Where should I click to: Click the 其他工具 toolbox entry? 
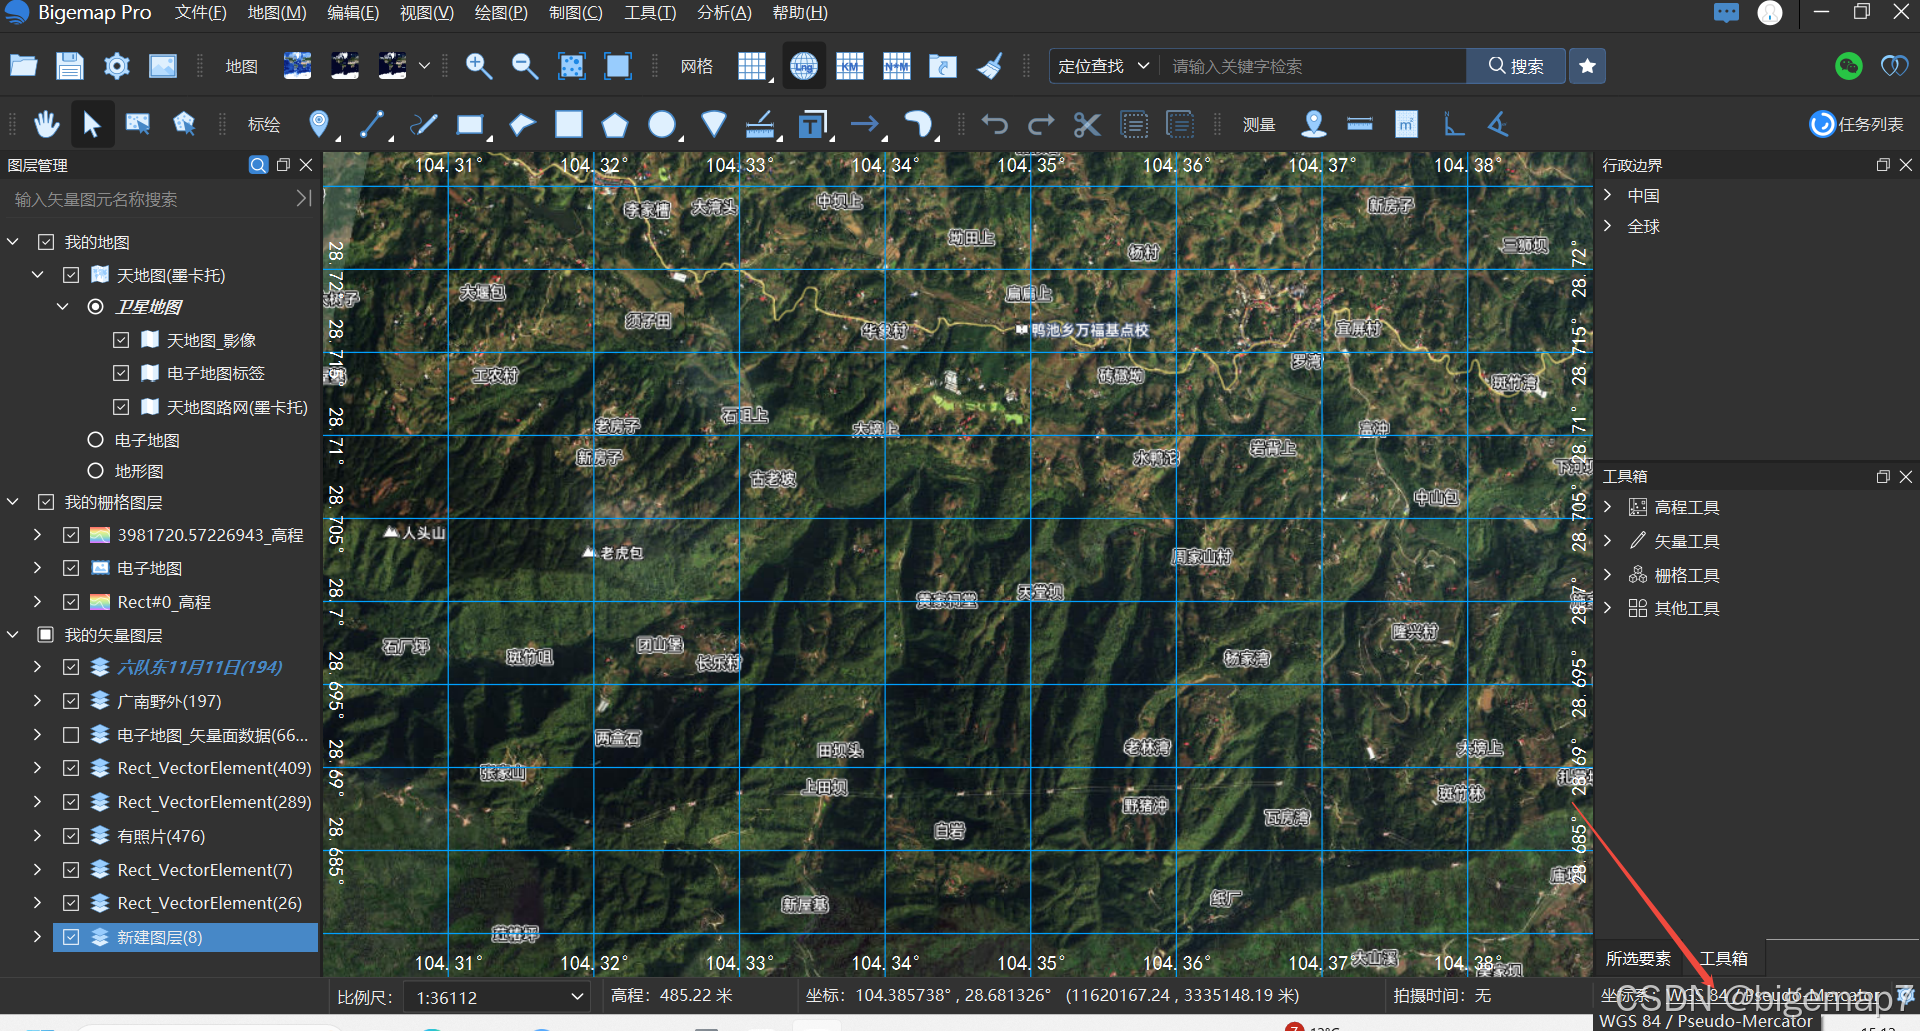1687,608
